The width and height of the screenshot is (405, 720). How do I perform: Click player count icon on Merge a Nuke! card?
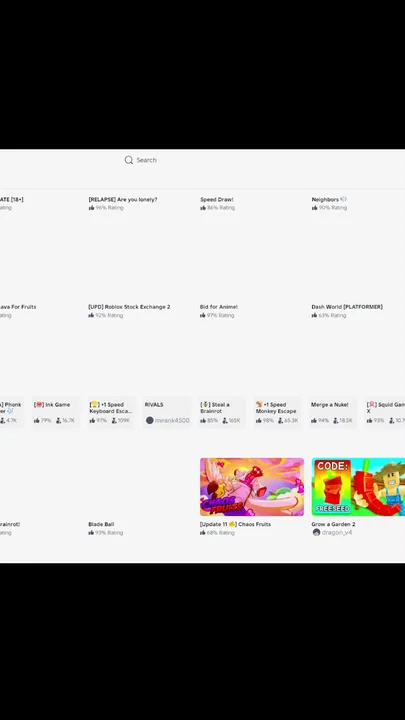336,420
